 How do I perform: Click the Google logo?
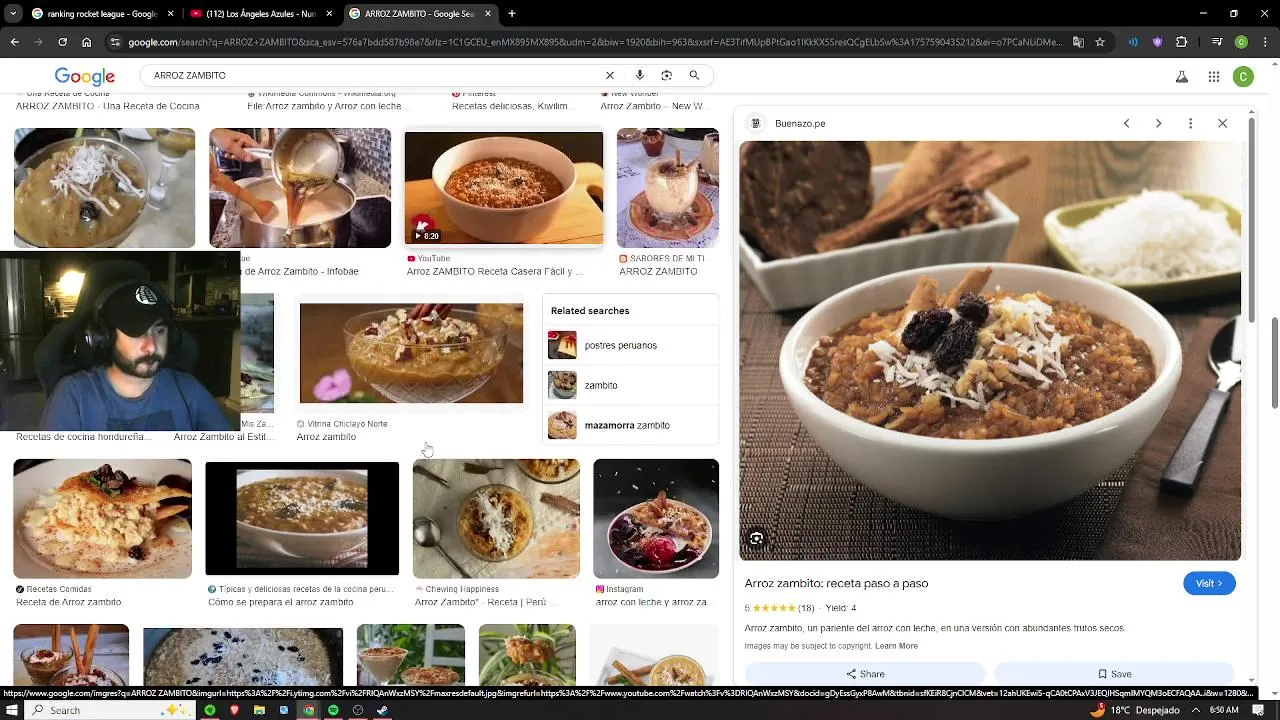[x=84, y=76]
